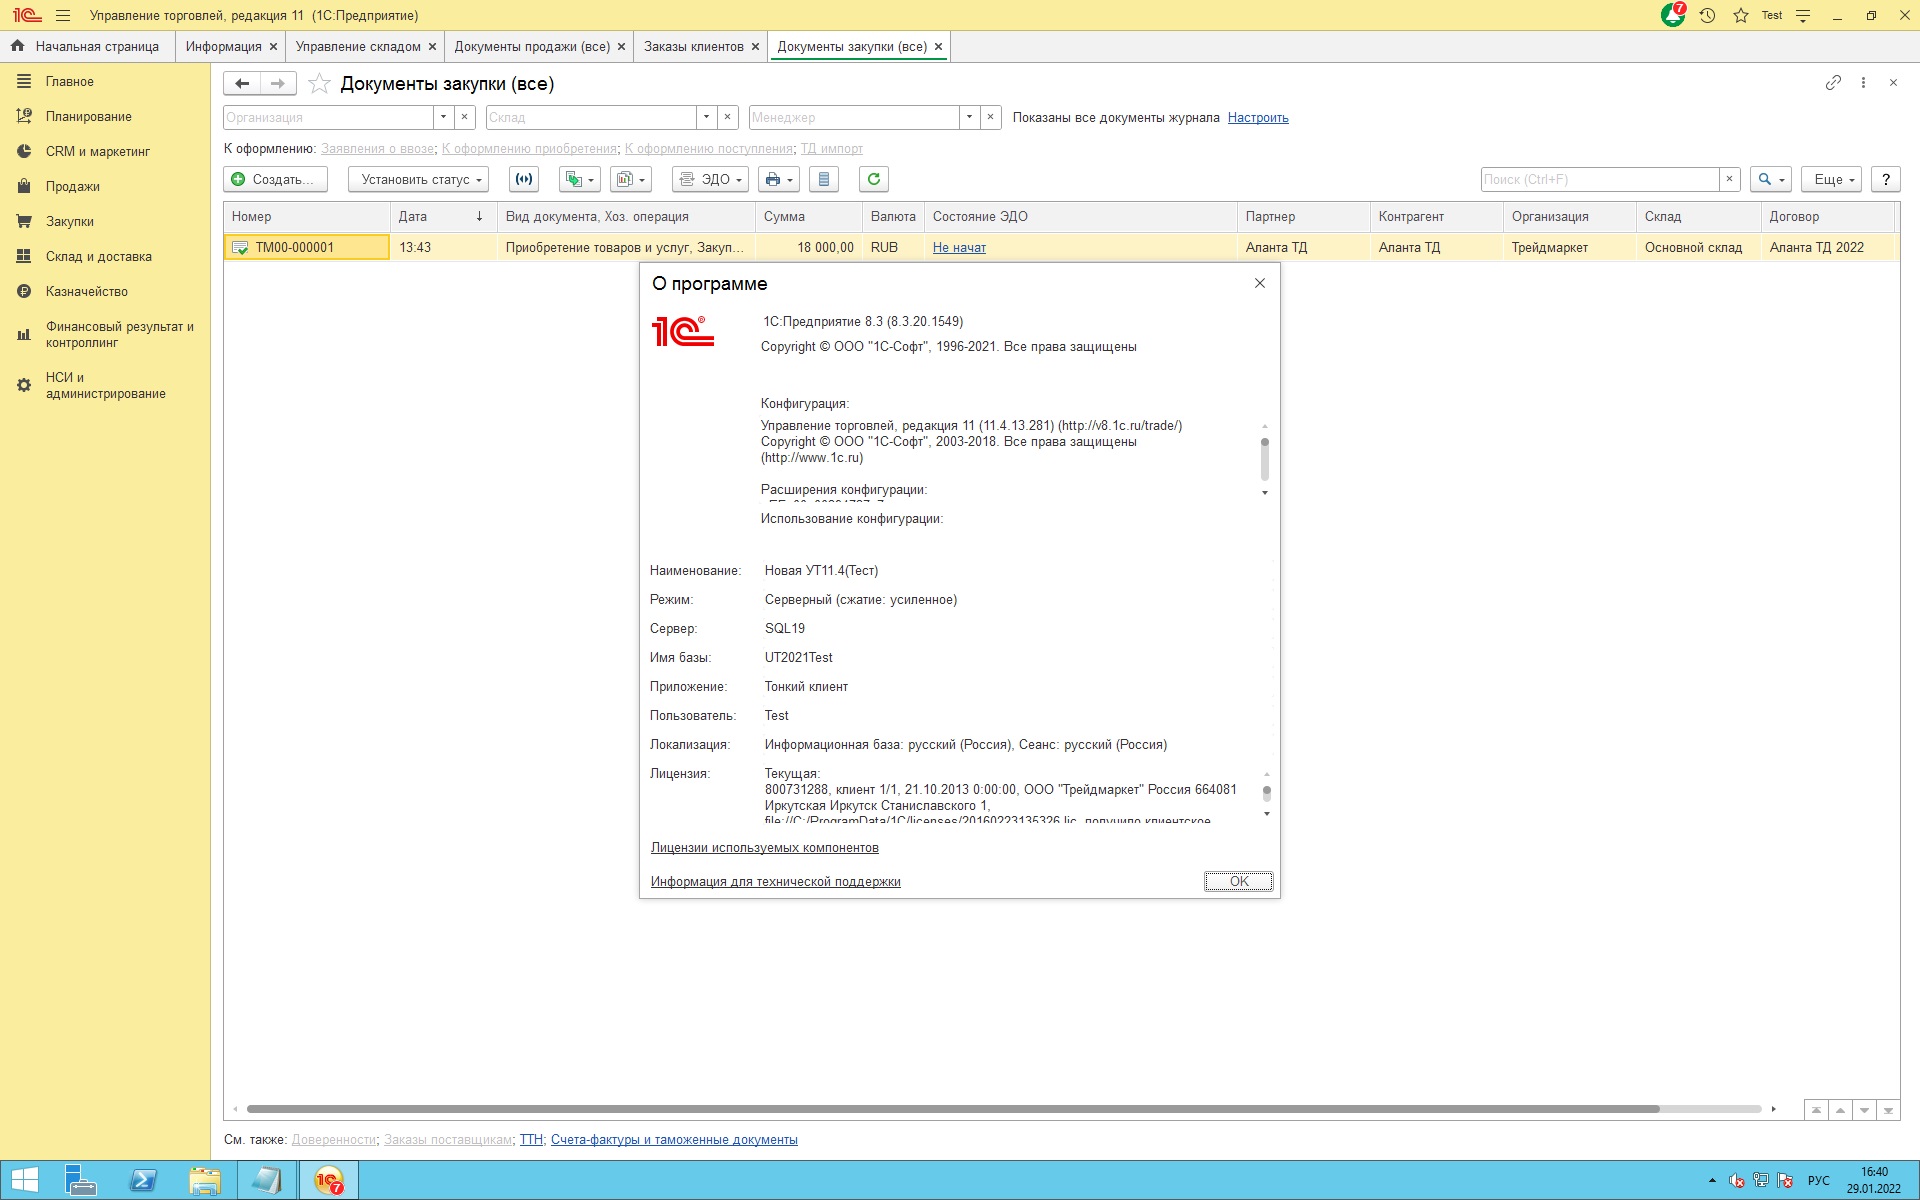The width and height of the screenshot is (1920, 1200).
Task: Open the print icon dropdown
Action: point(777,179)
